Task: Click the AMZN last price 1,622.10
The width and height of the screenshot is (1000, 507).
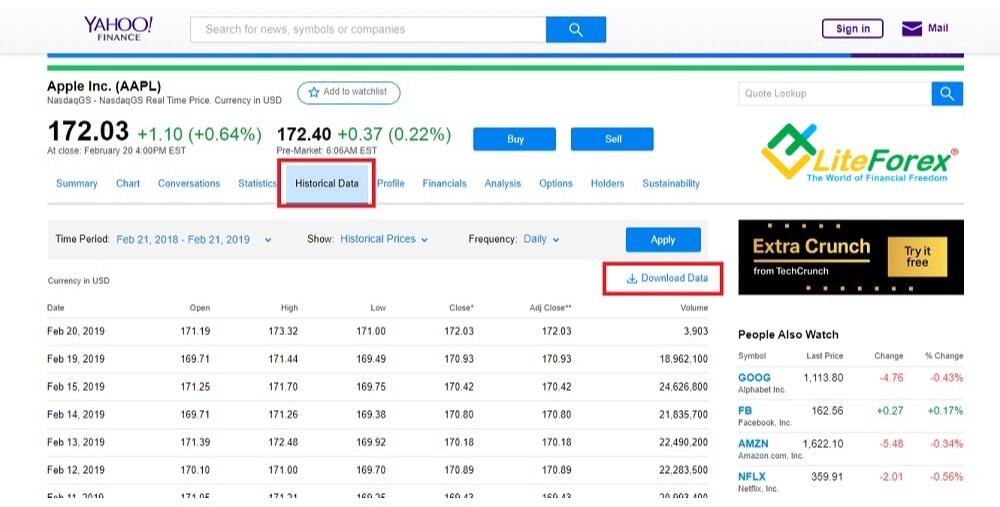Action: [x=823, y=444]
